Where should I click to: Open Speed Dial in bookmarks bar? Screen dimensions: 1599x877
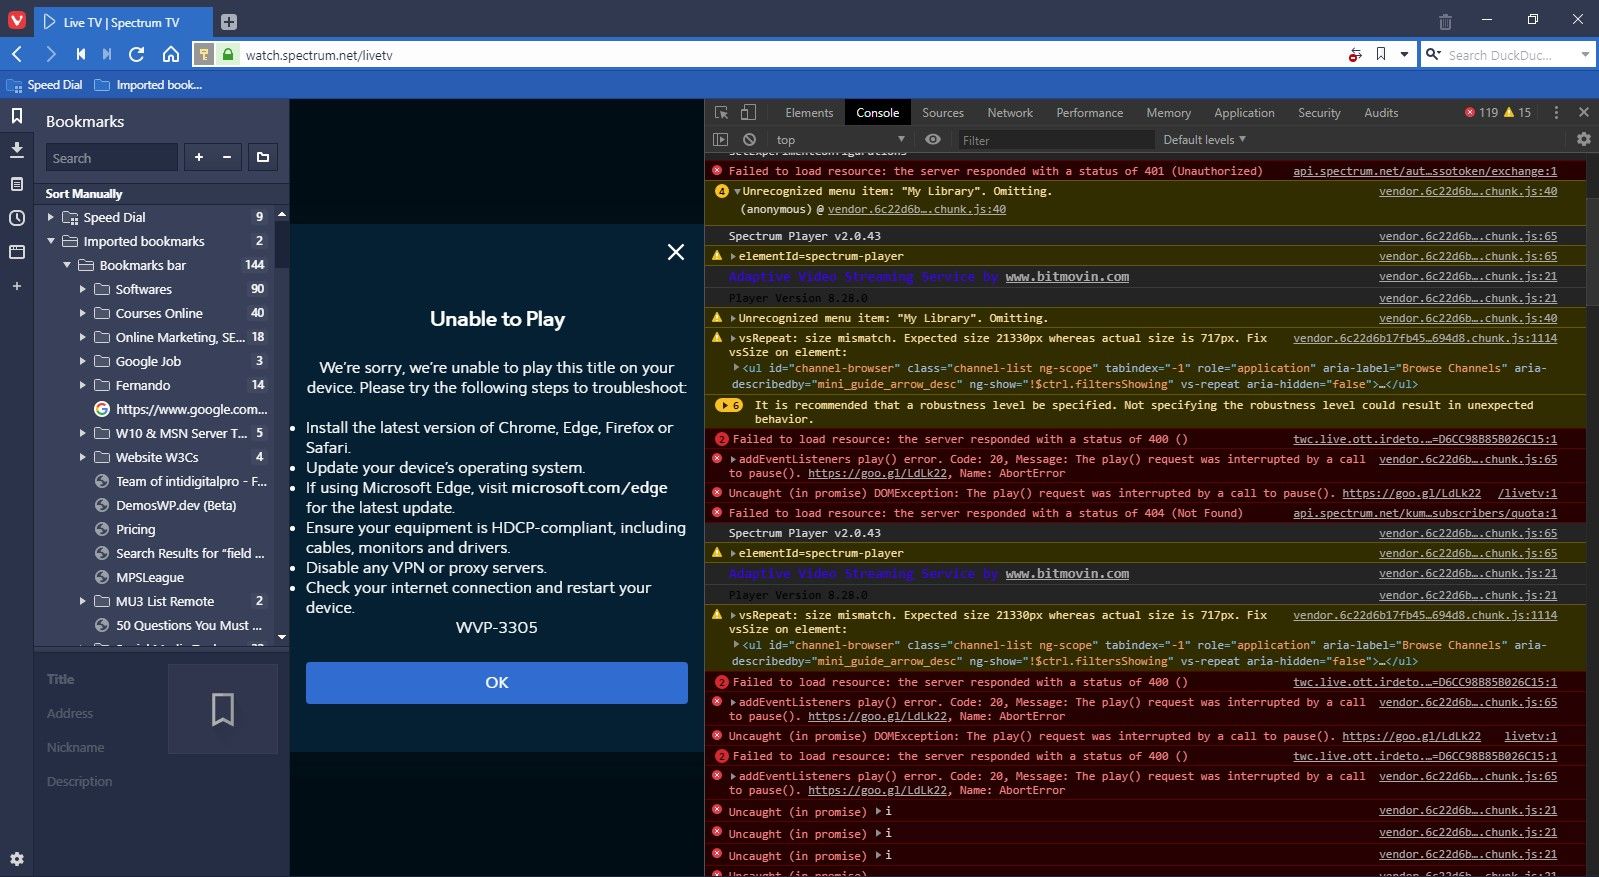click(45, 85)
